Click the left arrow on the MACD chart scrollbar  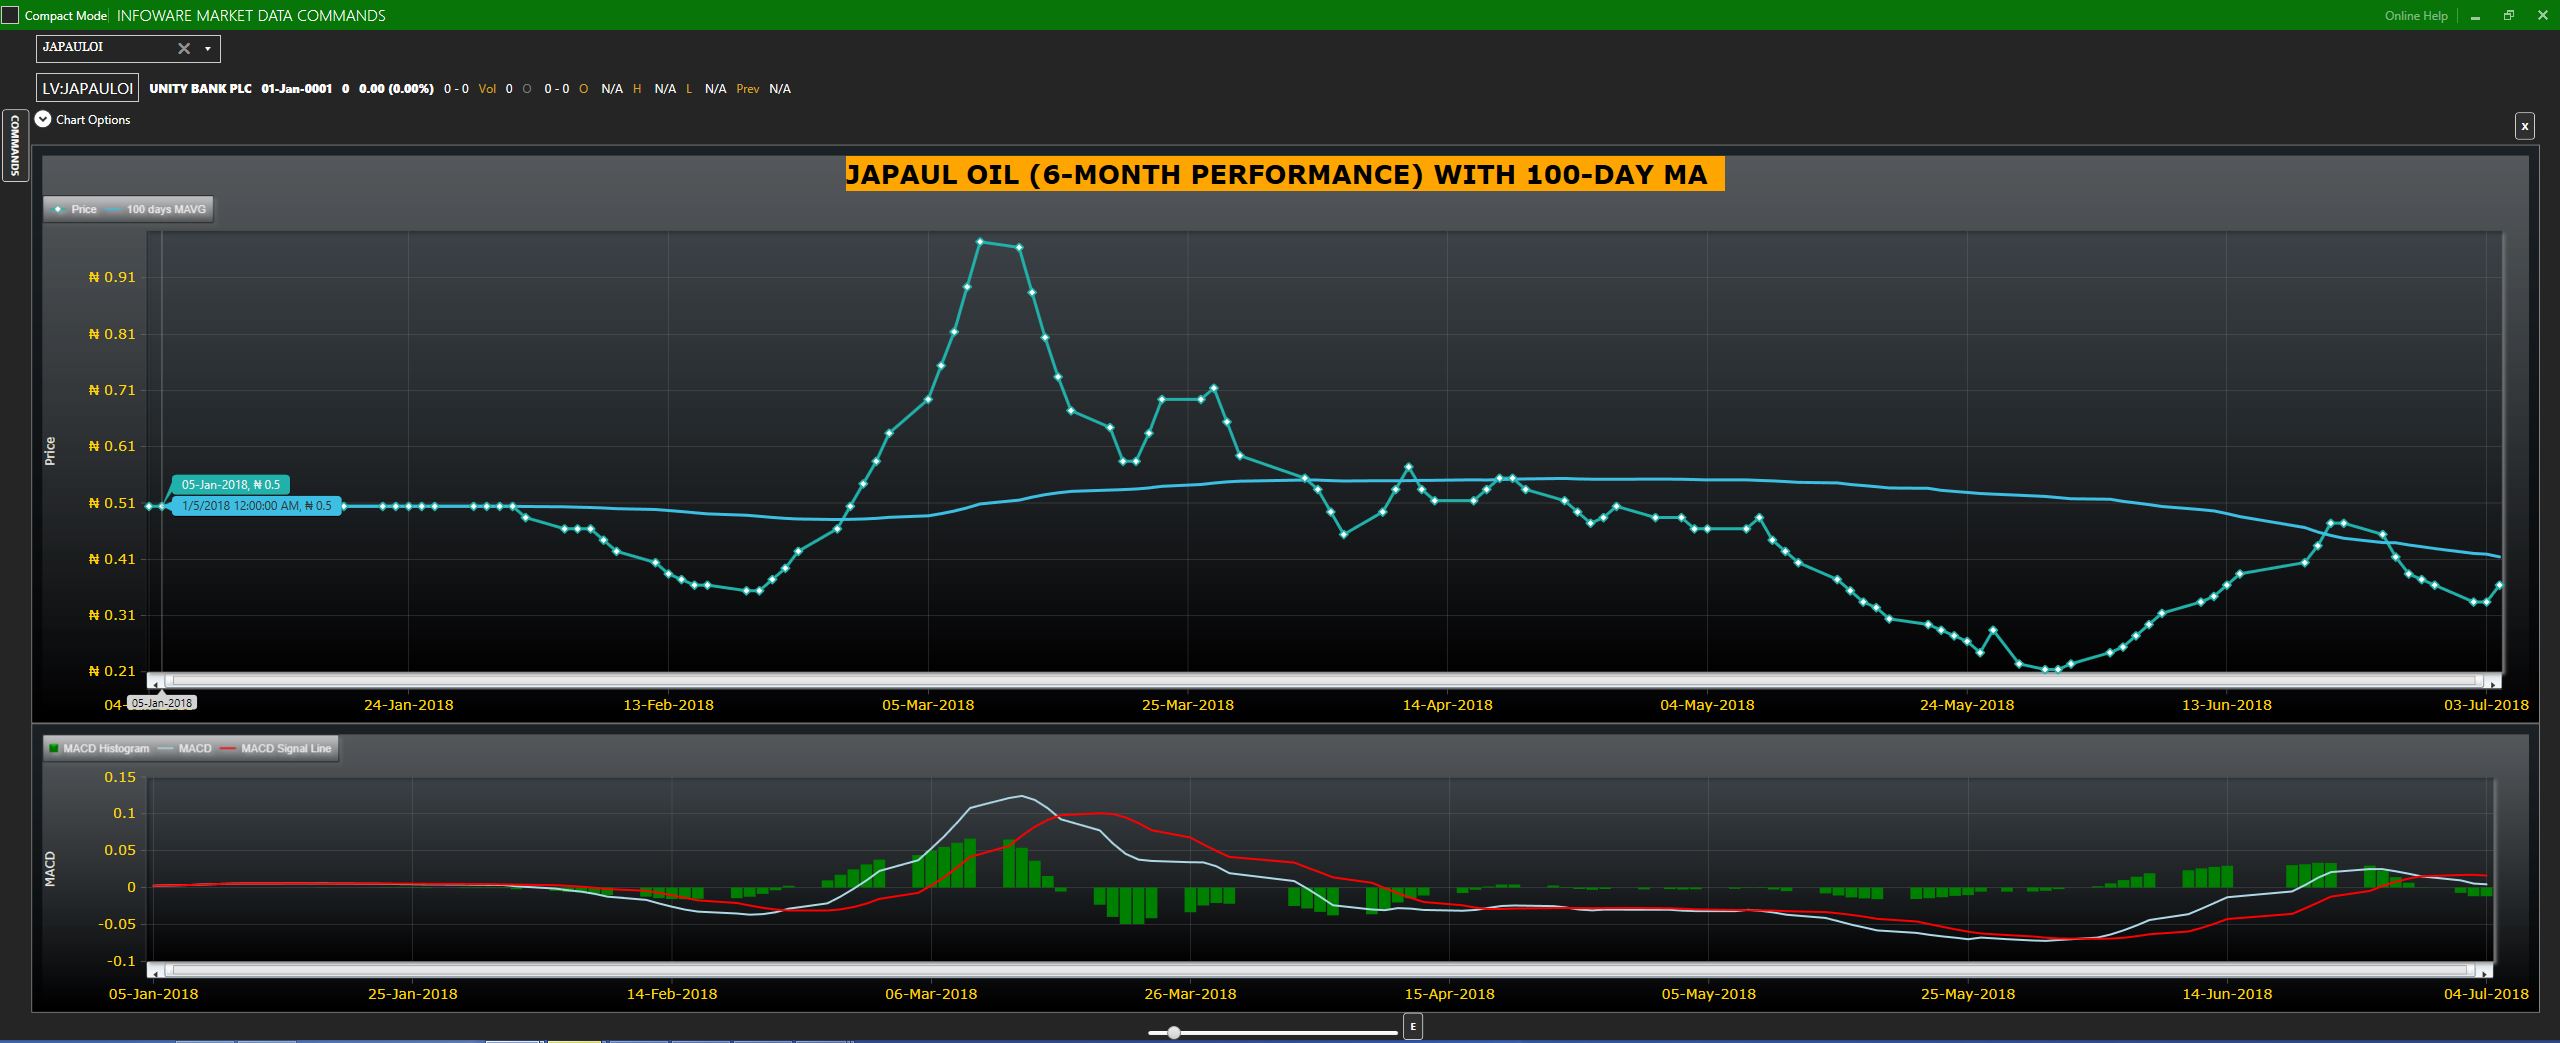click(155, 971)
